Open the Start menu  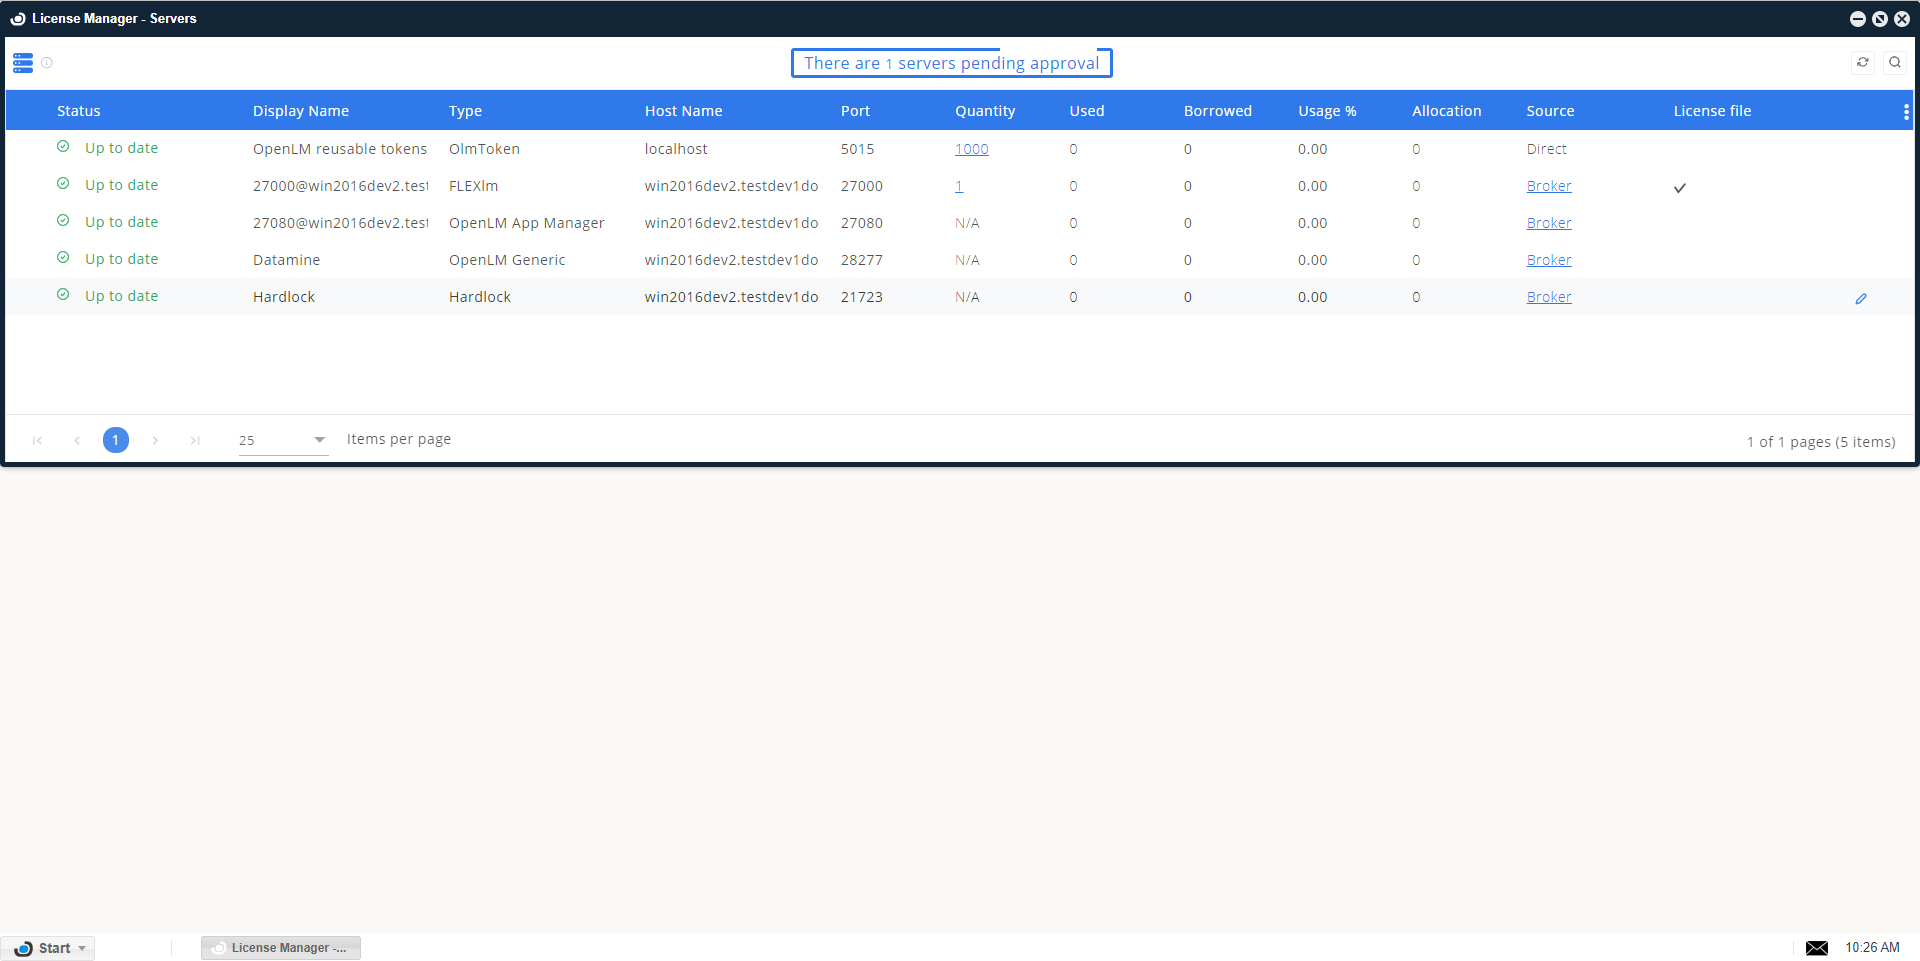coord(48,948)
